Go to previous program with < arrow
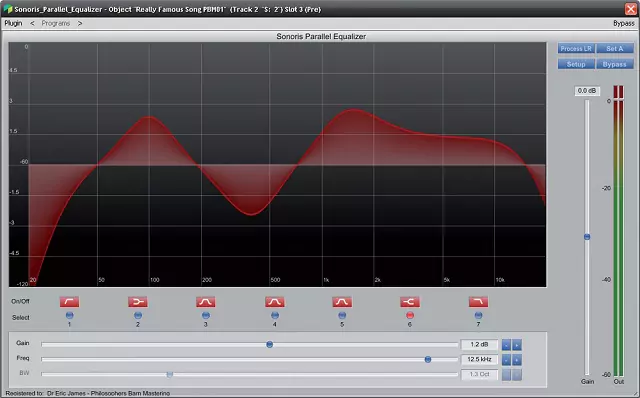640x398 pixels. click(32, 23)
